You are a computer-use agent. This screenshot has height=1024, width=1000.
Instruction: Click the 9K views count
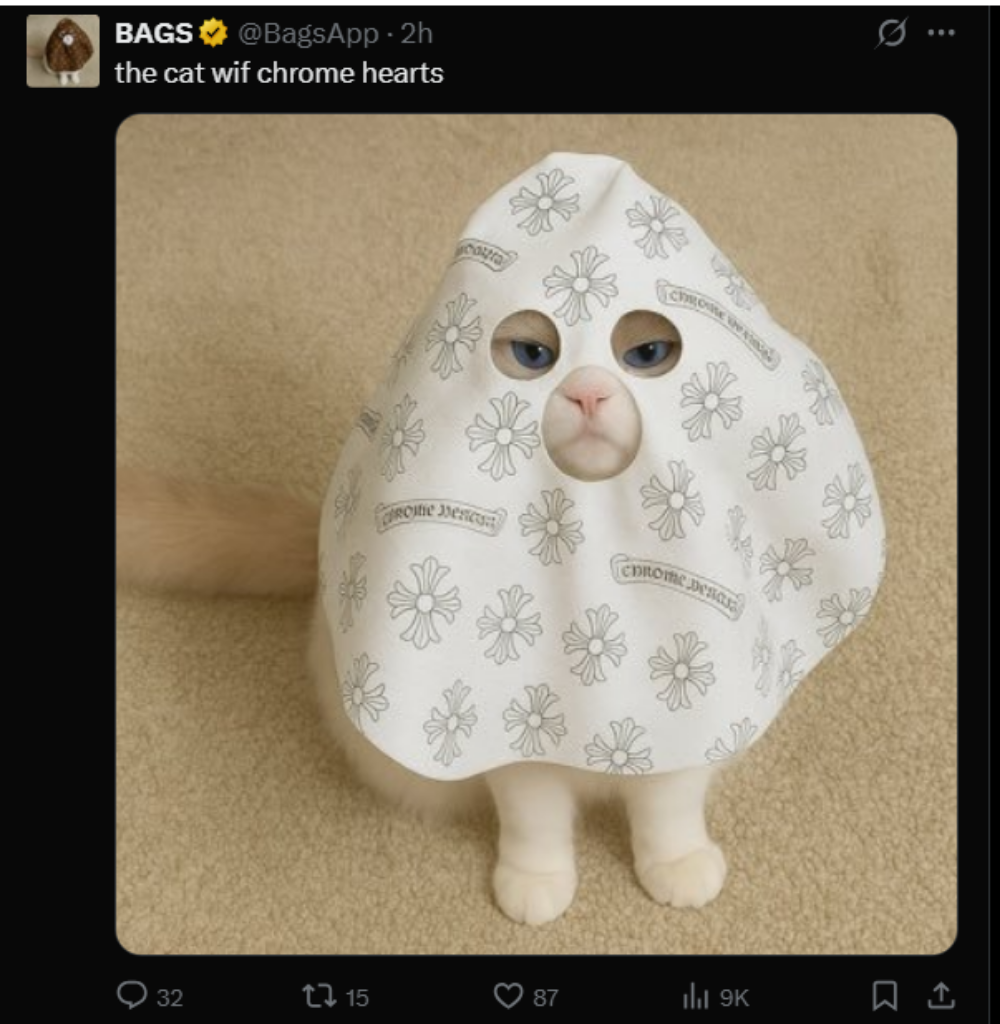coord(733,996)
